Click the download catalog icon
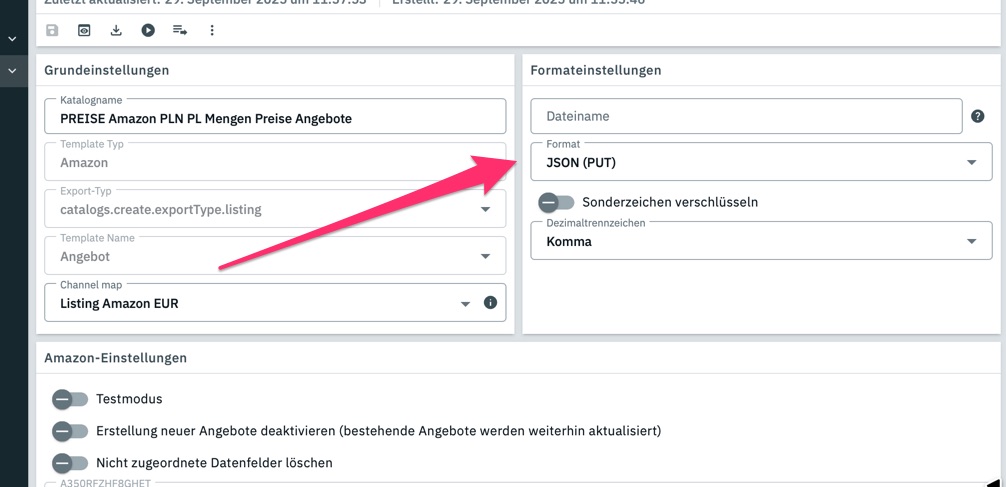 116,31
